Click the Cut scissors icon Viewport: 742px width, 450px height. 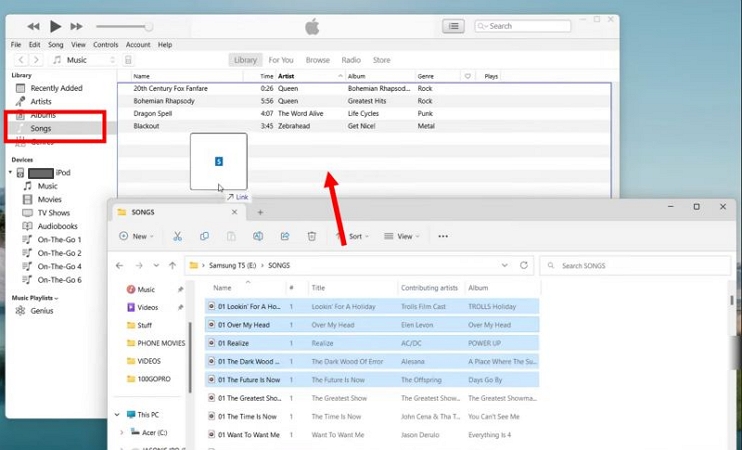coord(177,236)
